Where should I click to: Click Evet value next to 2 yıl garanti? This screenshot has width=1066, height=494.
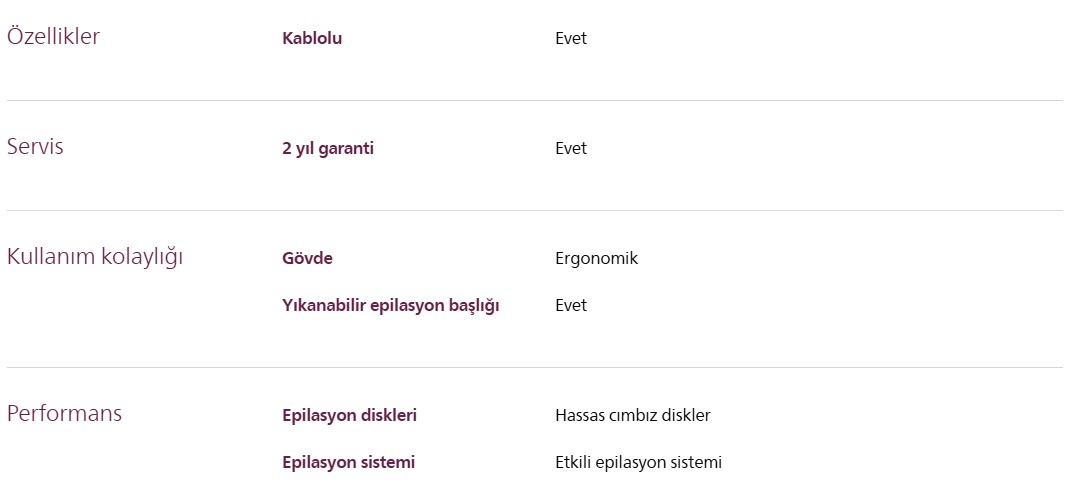click(571, 149)
